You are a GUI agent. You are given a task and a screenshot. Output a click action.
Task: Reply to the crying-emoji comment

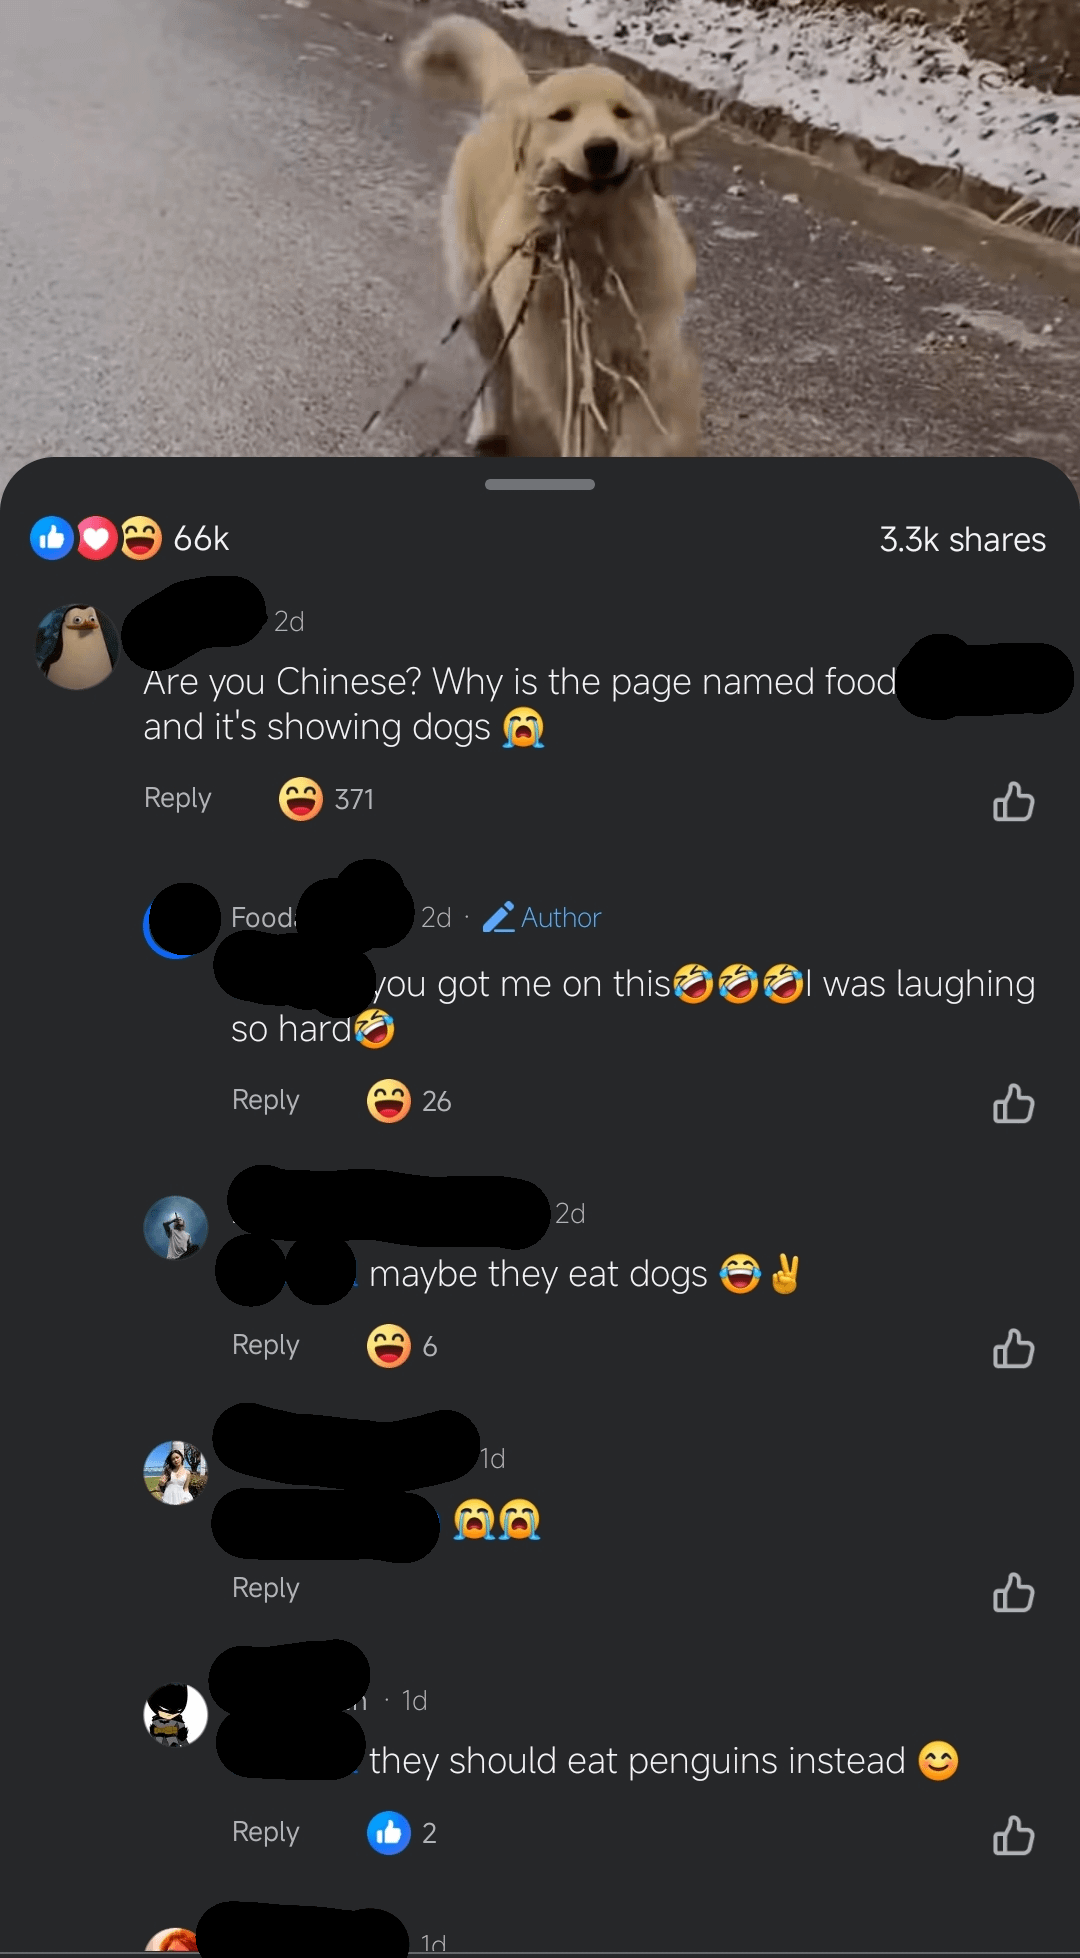pyautogui.click(x=266, y=1588)
